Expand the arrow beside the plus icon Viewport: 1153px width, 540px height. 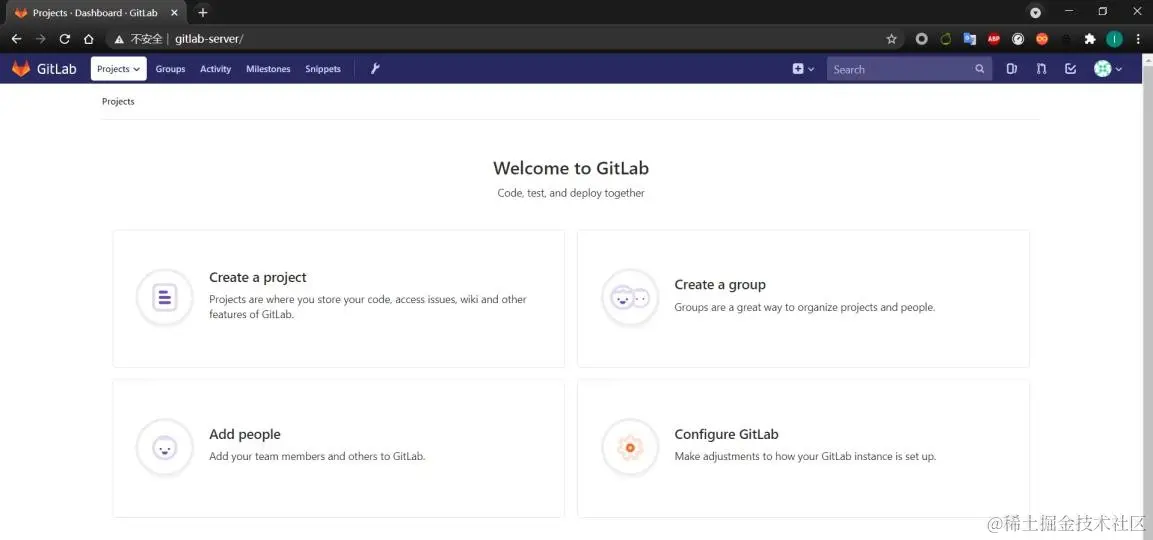(812, 69)
